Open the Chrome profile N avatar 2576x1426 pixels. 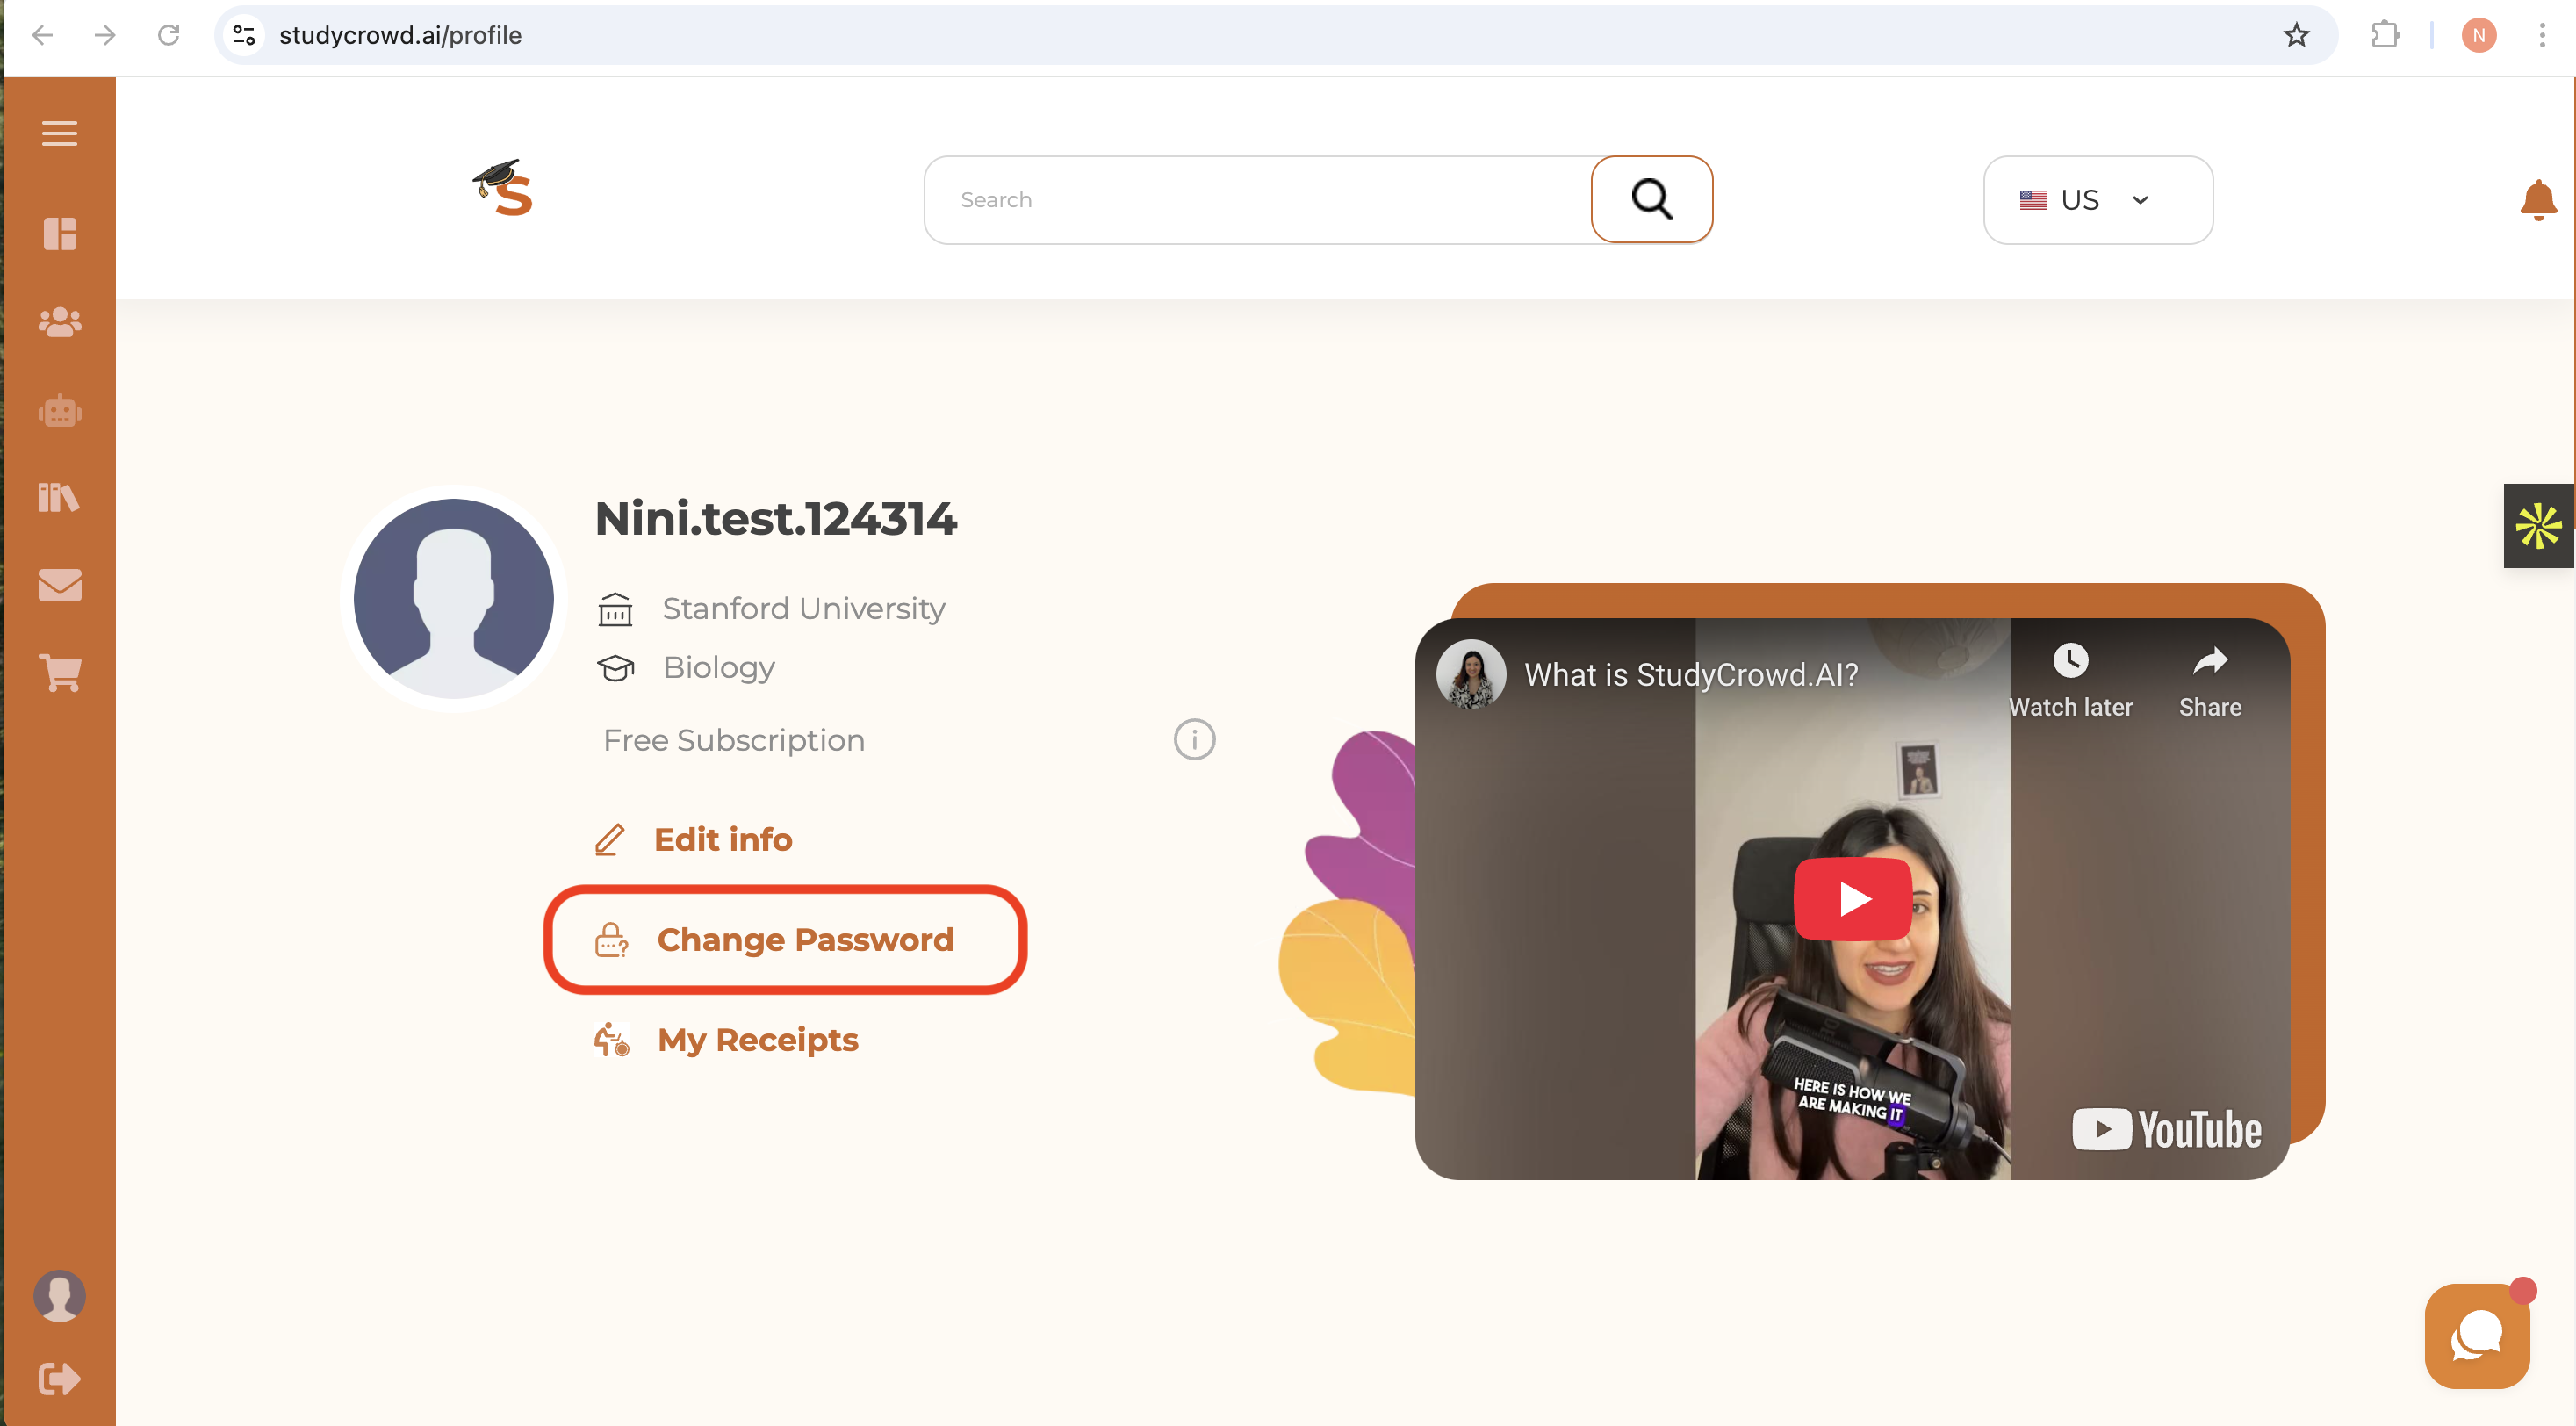pyautogui.click(x=2478, y=35)
